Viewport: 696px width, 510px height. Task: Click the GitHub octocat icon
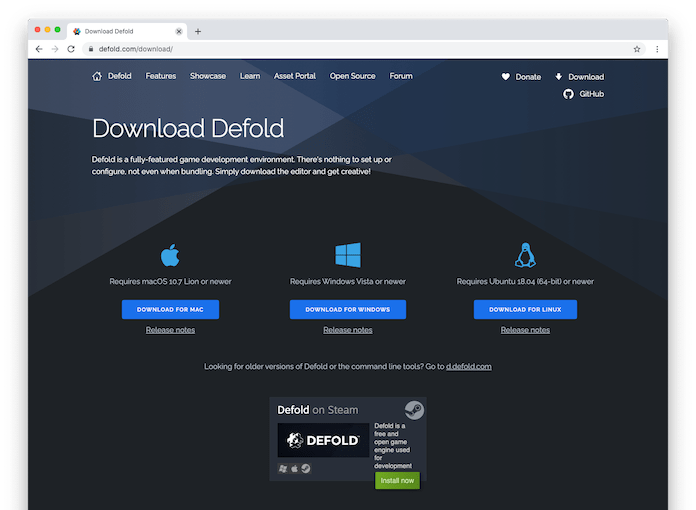[x=568, y=94]
